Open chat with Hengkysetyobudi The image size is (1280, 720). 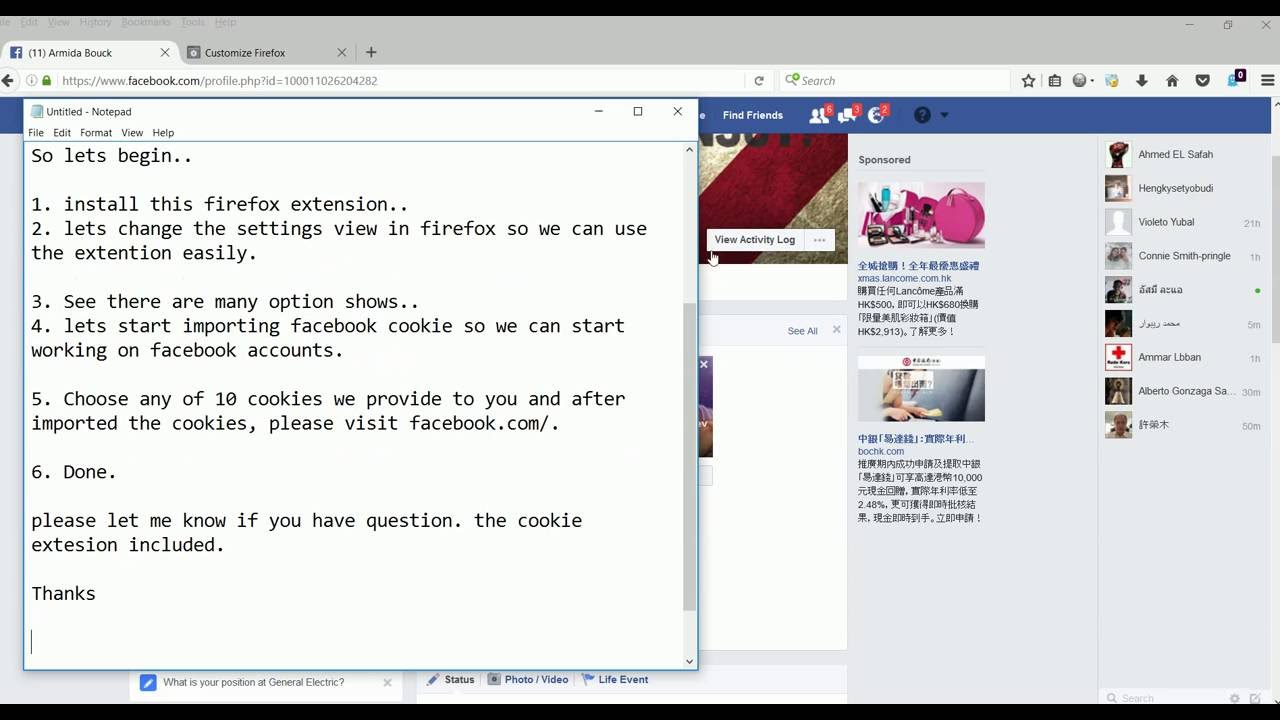click(1184, 188)
